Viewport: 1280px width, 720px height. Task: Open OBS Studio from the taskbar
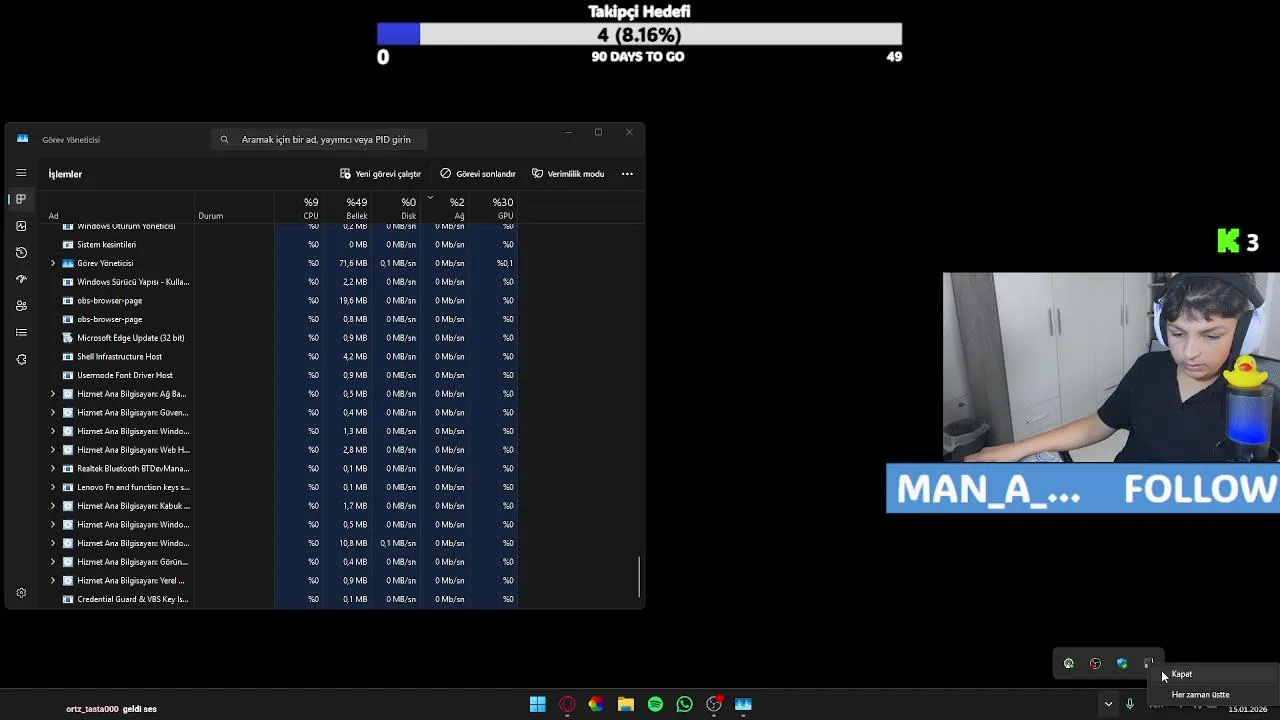(x=714, y=705)
